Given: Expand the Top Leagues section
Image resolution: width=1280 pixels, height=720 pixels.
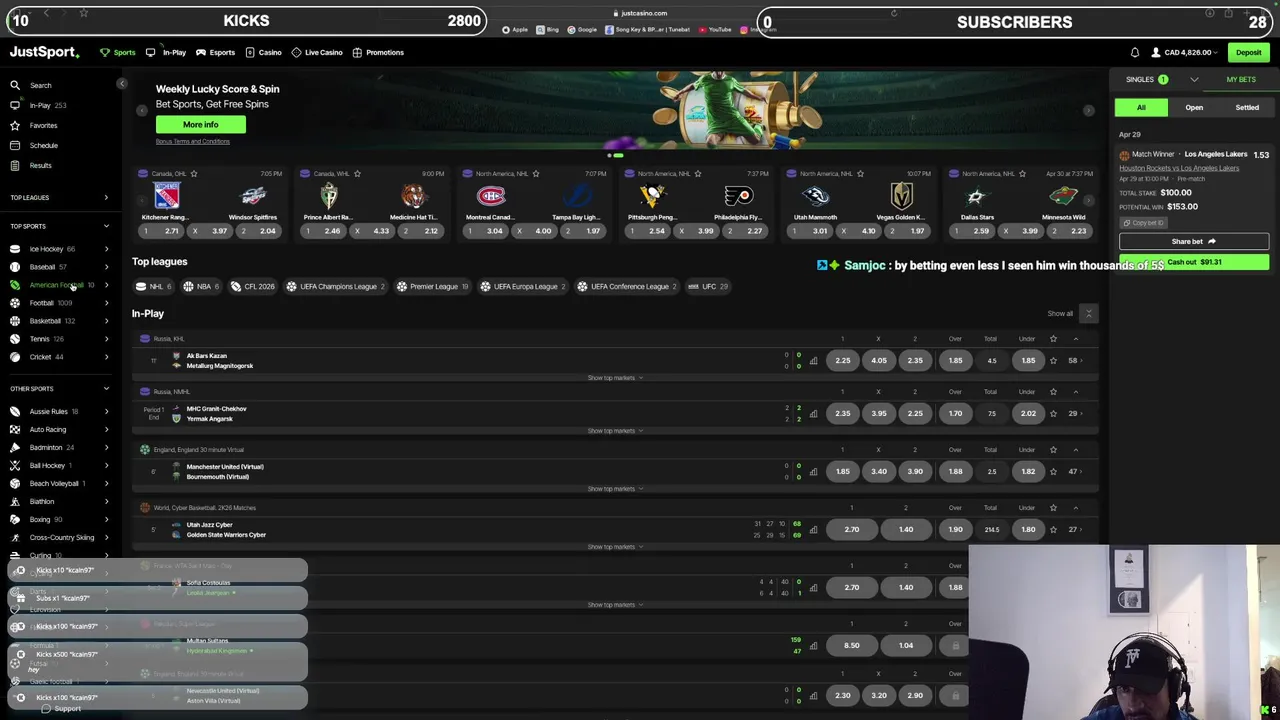Looking at the screenshot, I should (x=106, y=197).
